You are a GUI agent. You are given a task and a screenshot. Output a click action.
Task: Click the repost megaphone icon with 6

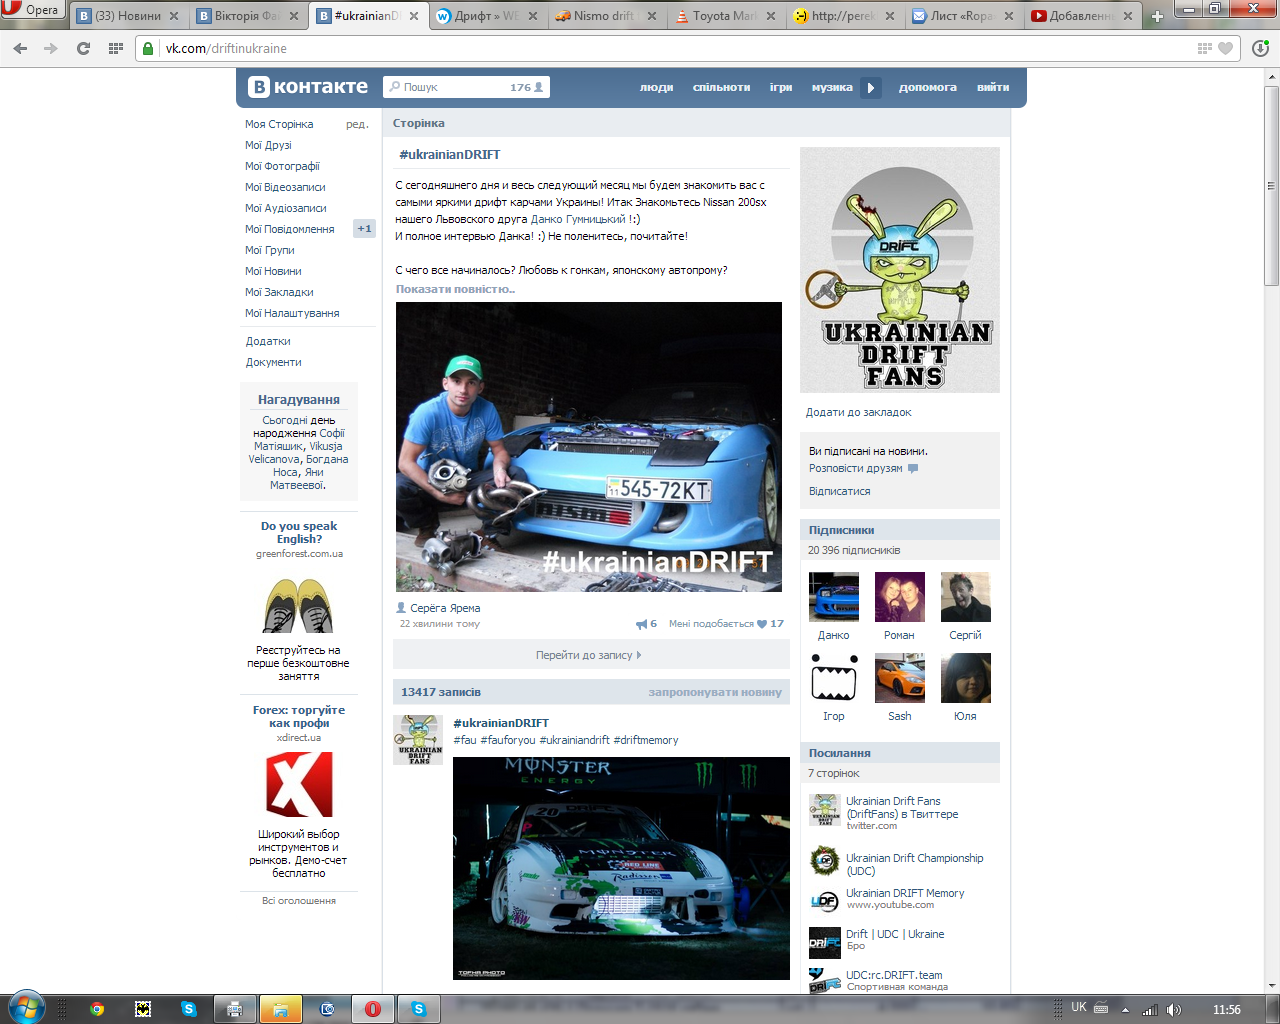pyautogui.click(x=641, y=624)
